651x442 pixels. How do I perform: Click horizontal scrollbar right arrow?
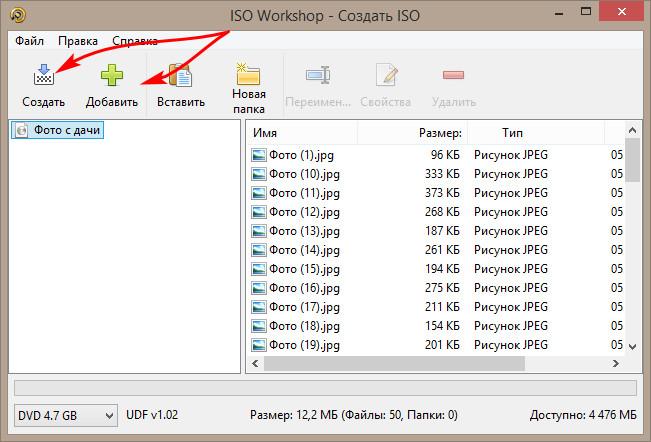point(616,364)
